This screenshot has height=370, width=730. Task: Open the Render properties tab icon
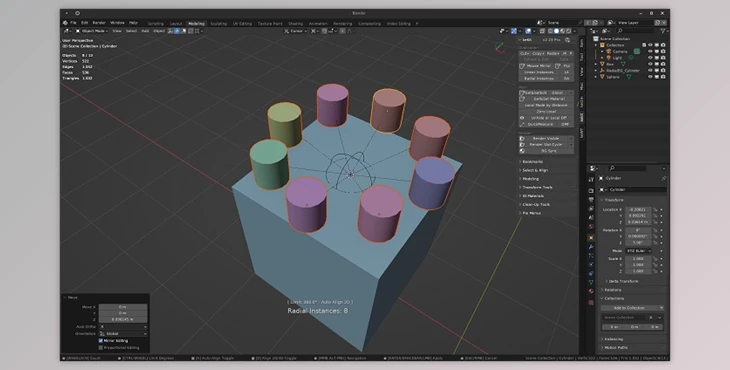(591, 191)
